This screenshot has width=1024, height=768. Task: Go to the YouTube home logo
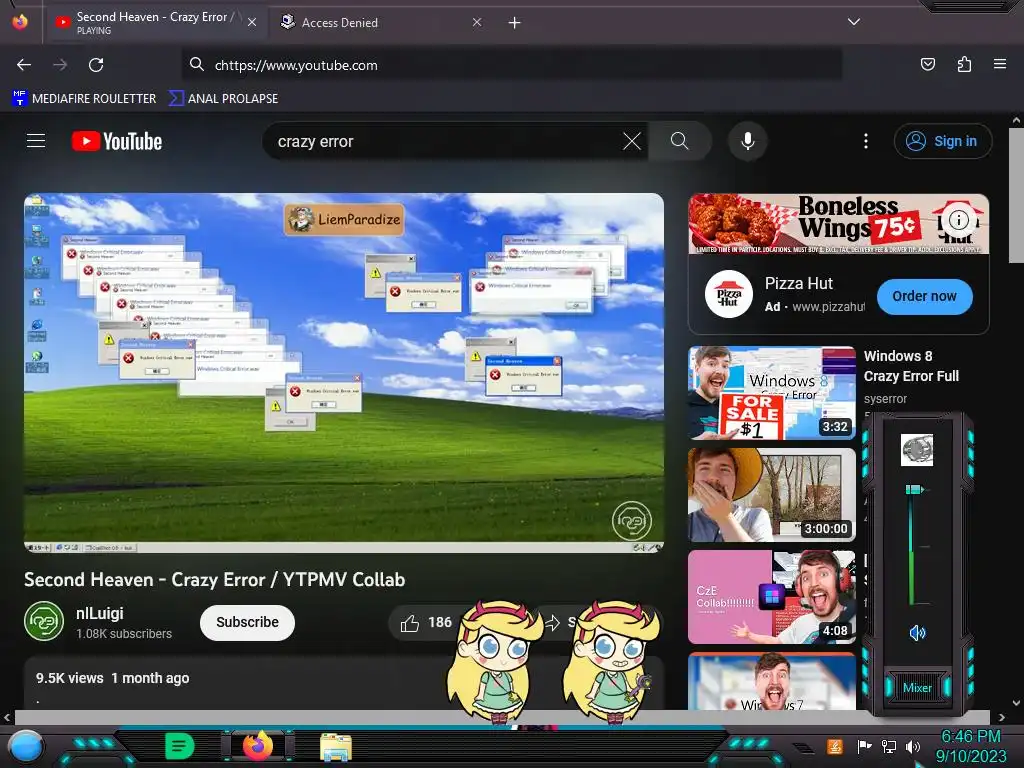click(x=117, y=141)
